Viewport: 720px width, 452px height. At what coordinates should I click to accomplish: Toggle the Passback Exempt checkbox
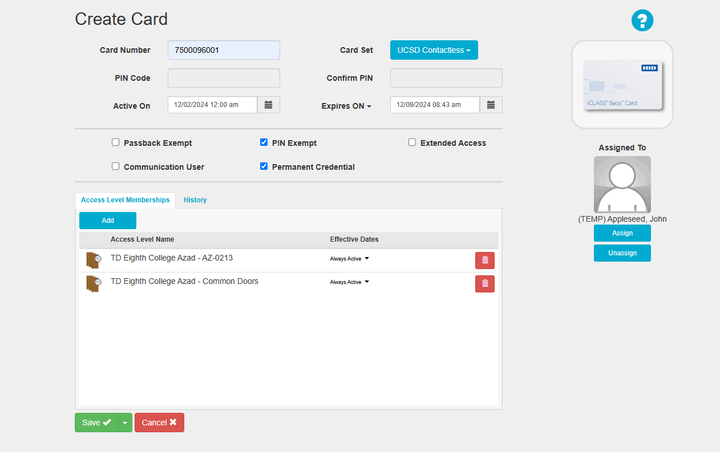coord(115,142)
